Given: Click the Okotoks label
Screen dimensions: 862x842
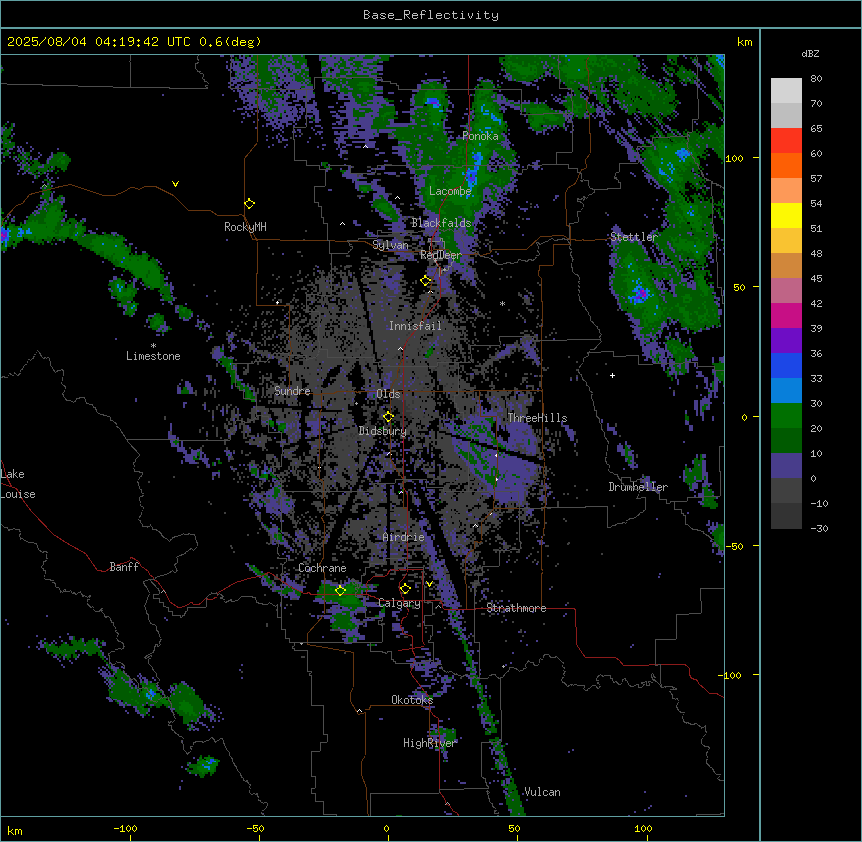Looking at the screenshot, I should 412,700.
